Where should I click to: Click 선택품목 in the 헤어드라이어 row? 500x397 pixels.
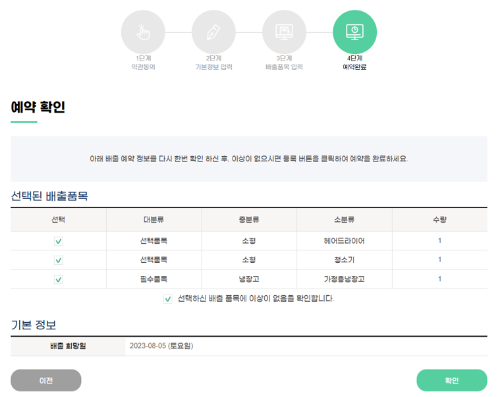pyautogui.click(x=154, y=241)
